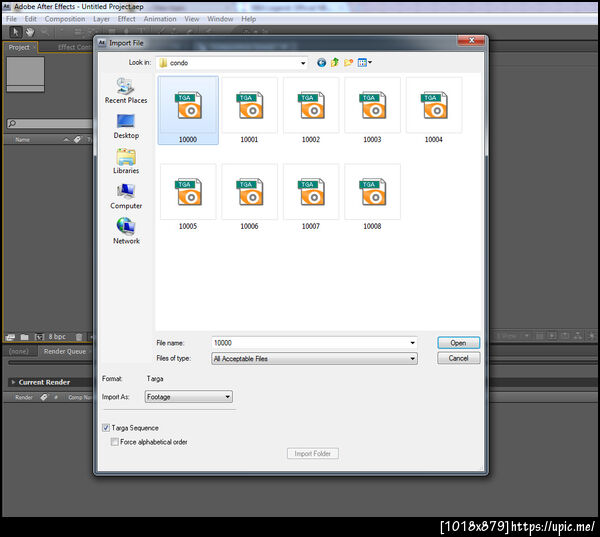
Task: Open the Layer menu
Action: 101,19
